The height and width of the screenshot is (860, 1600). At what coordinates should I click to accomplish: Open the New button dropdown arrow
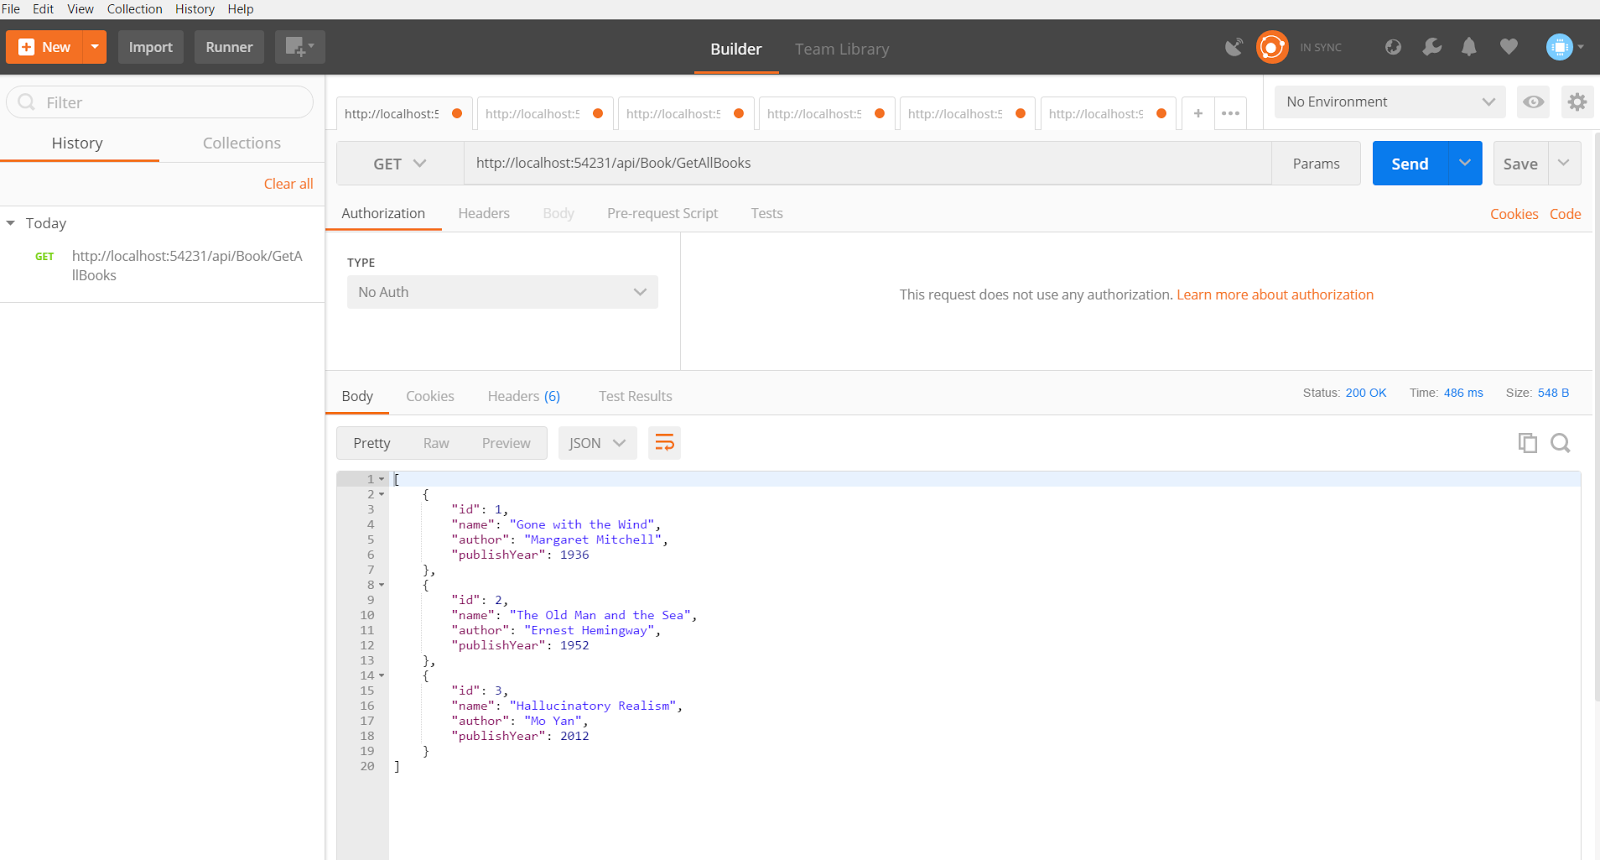pos(95,47)
